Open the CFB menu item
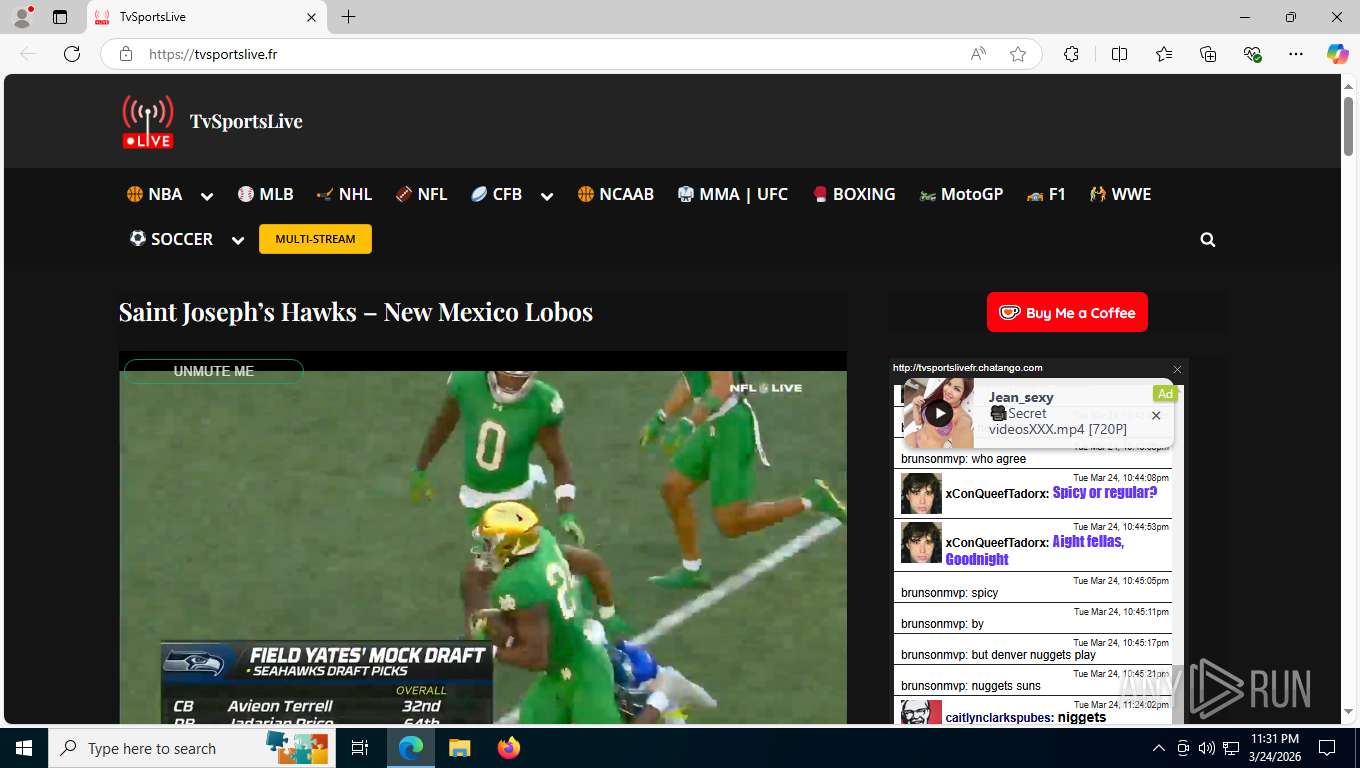The width and height of the screenshot is (1360, 768). [x=496, y=194]
